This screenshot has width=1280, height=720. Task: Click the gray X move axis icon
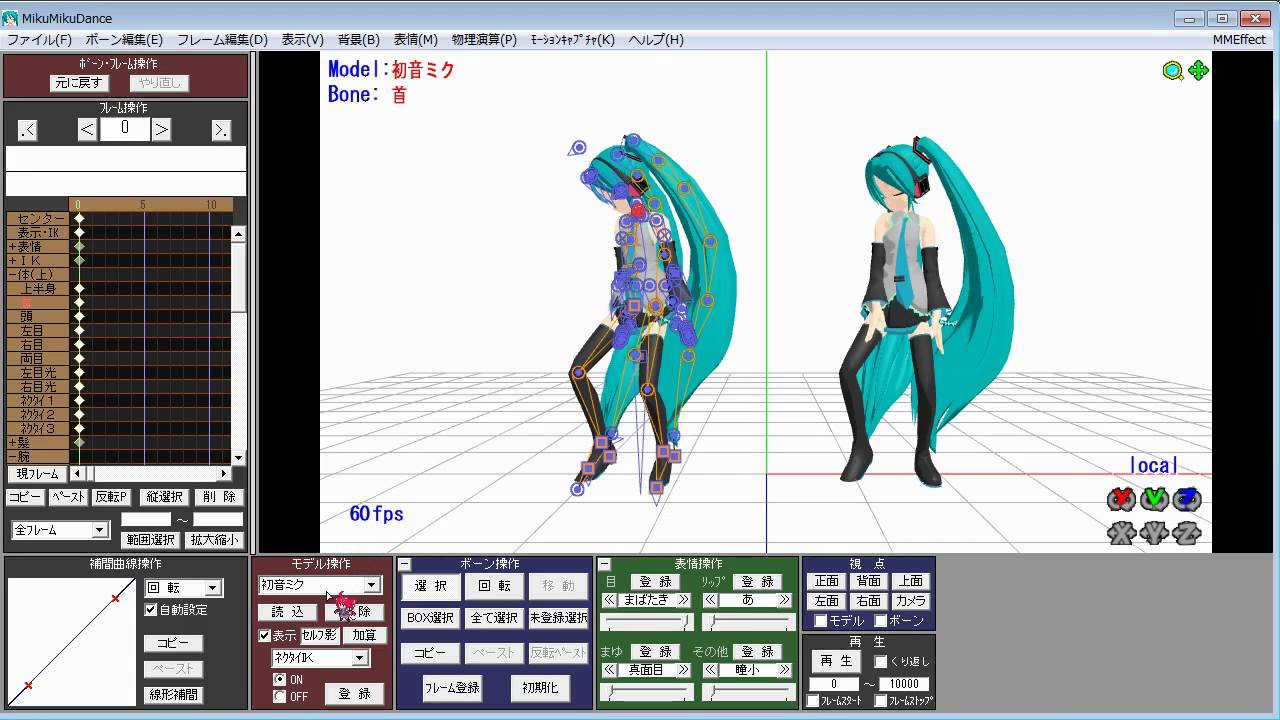(x=1121, y=533)
